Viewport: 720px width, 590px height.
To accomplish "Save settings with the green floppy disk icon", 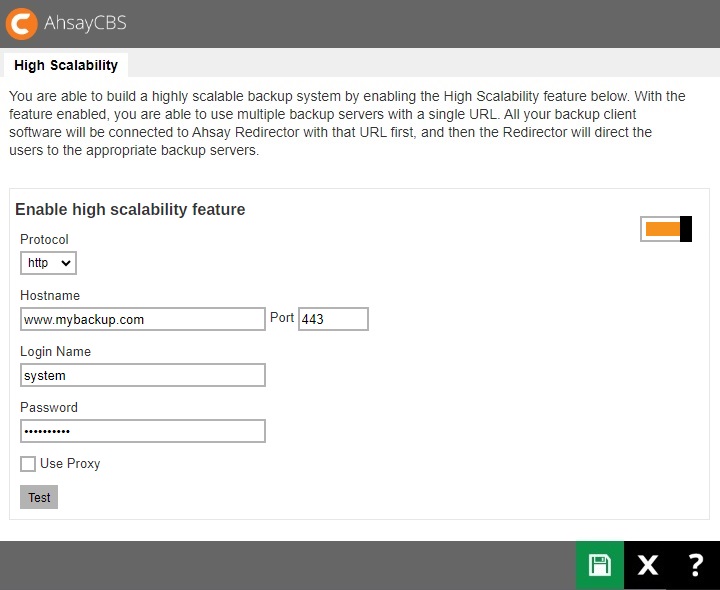I will click(x=600, y=565).
